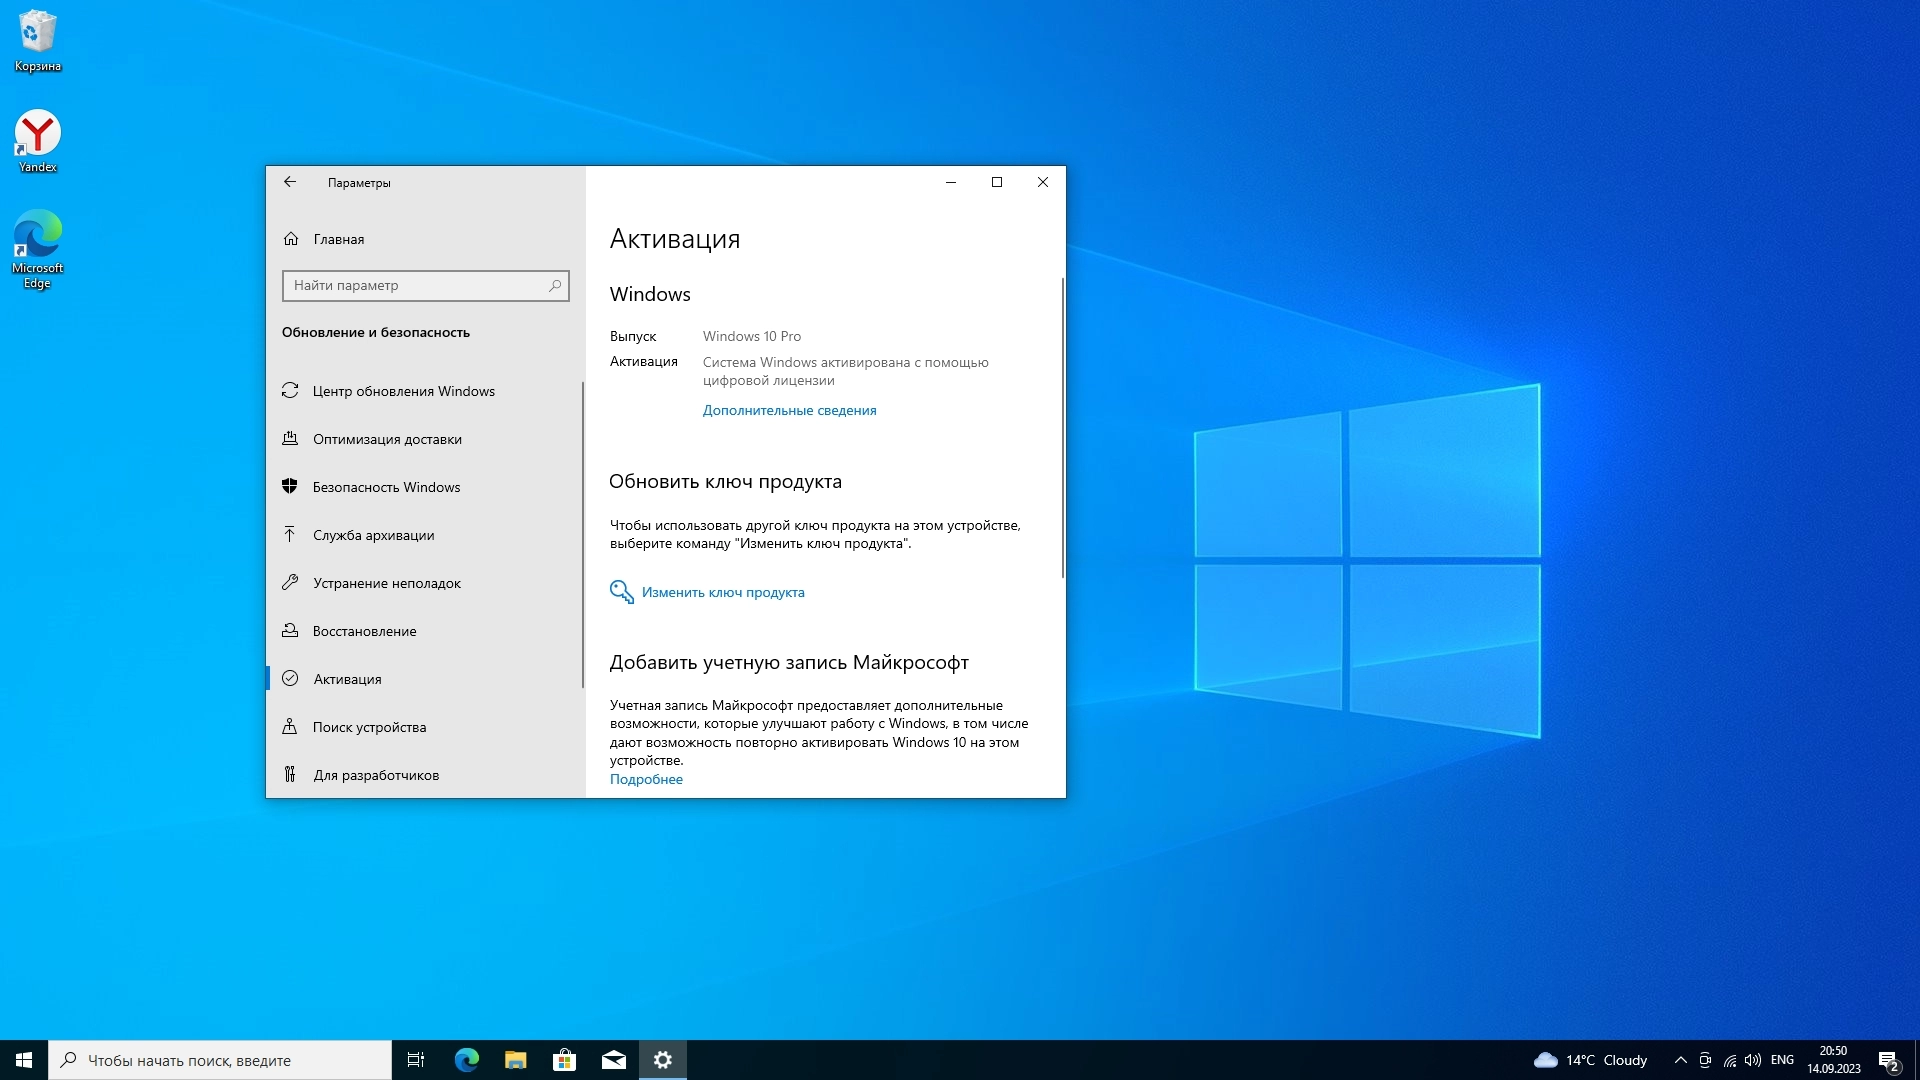
Task: Click Дополнительные сведения link
Action: pyautogui.click(x=789, y=410)
